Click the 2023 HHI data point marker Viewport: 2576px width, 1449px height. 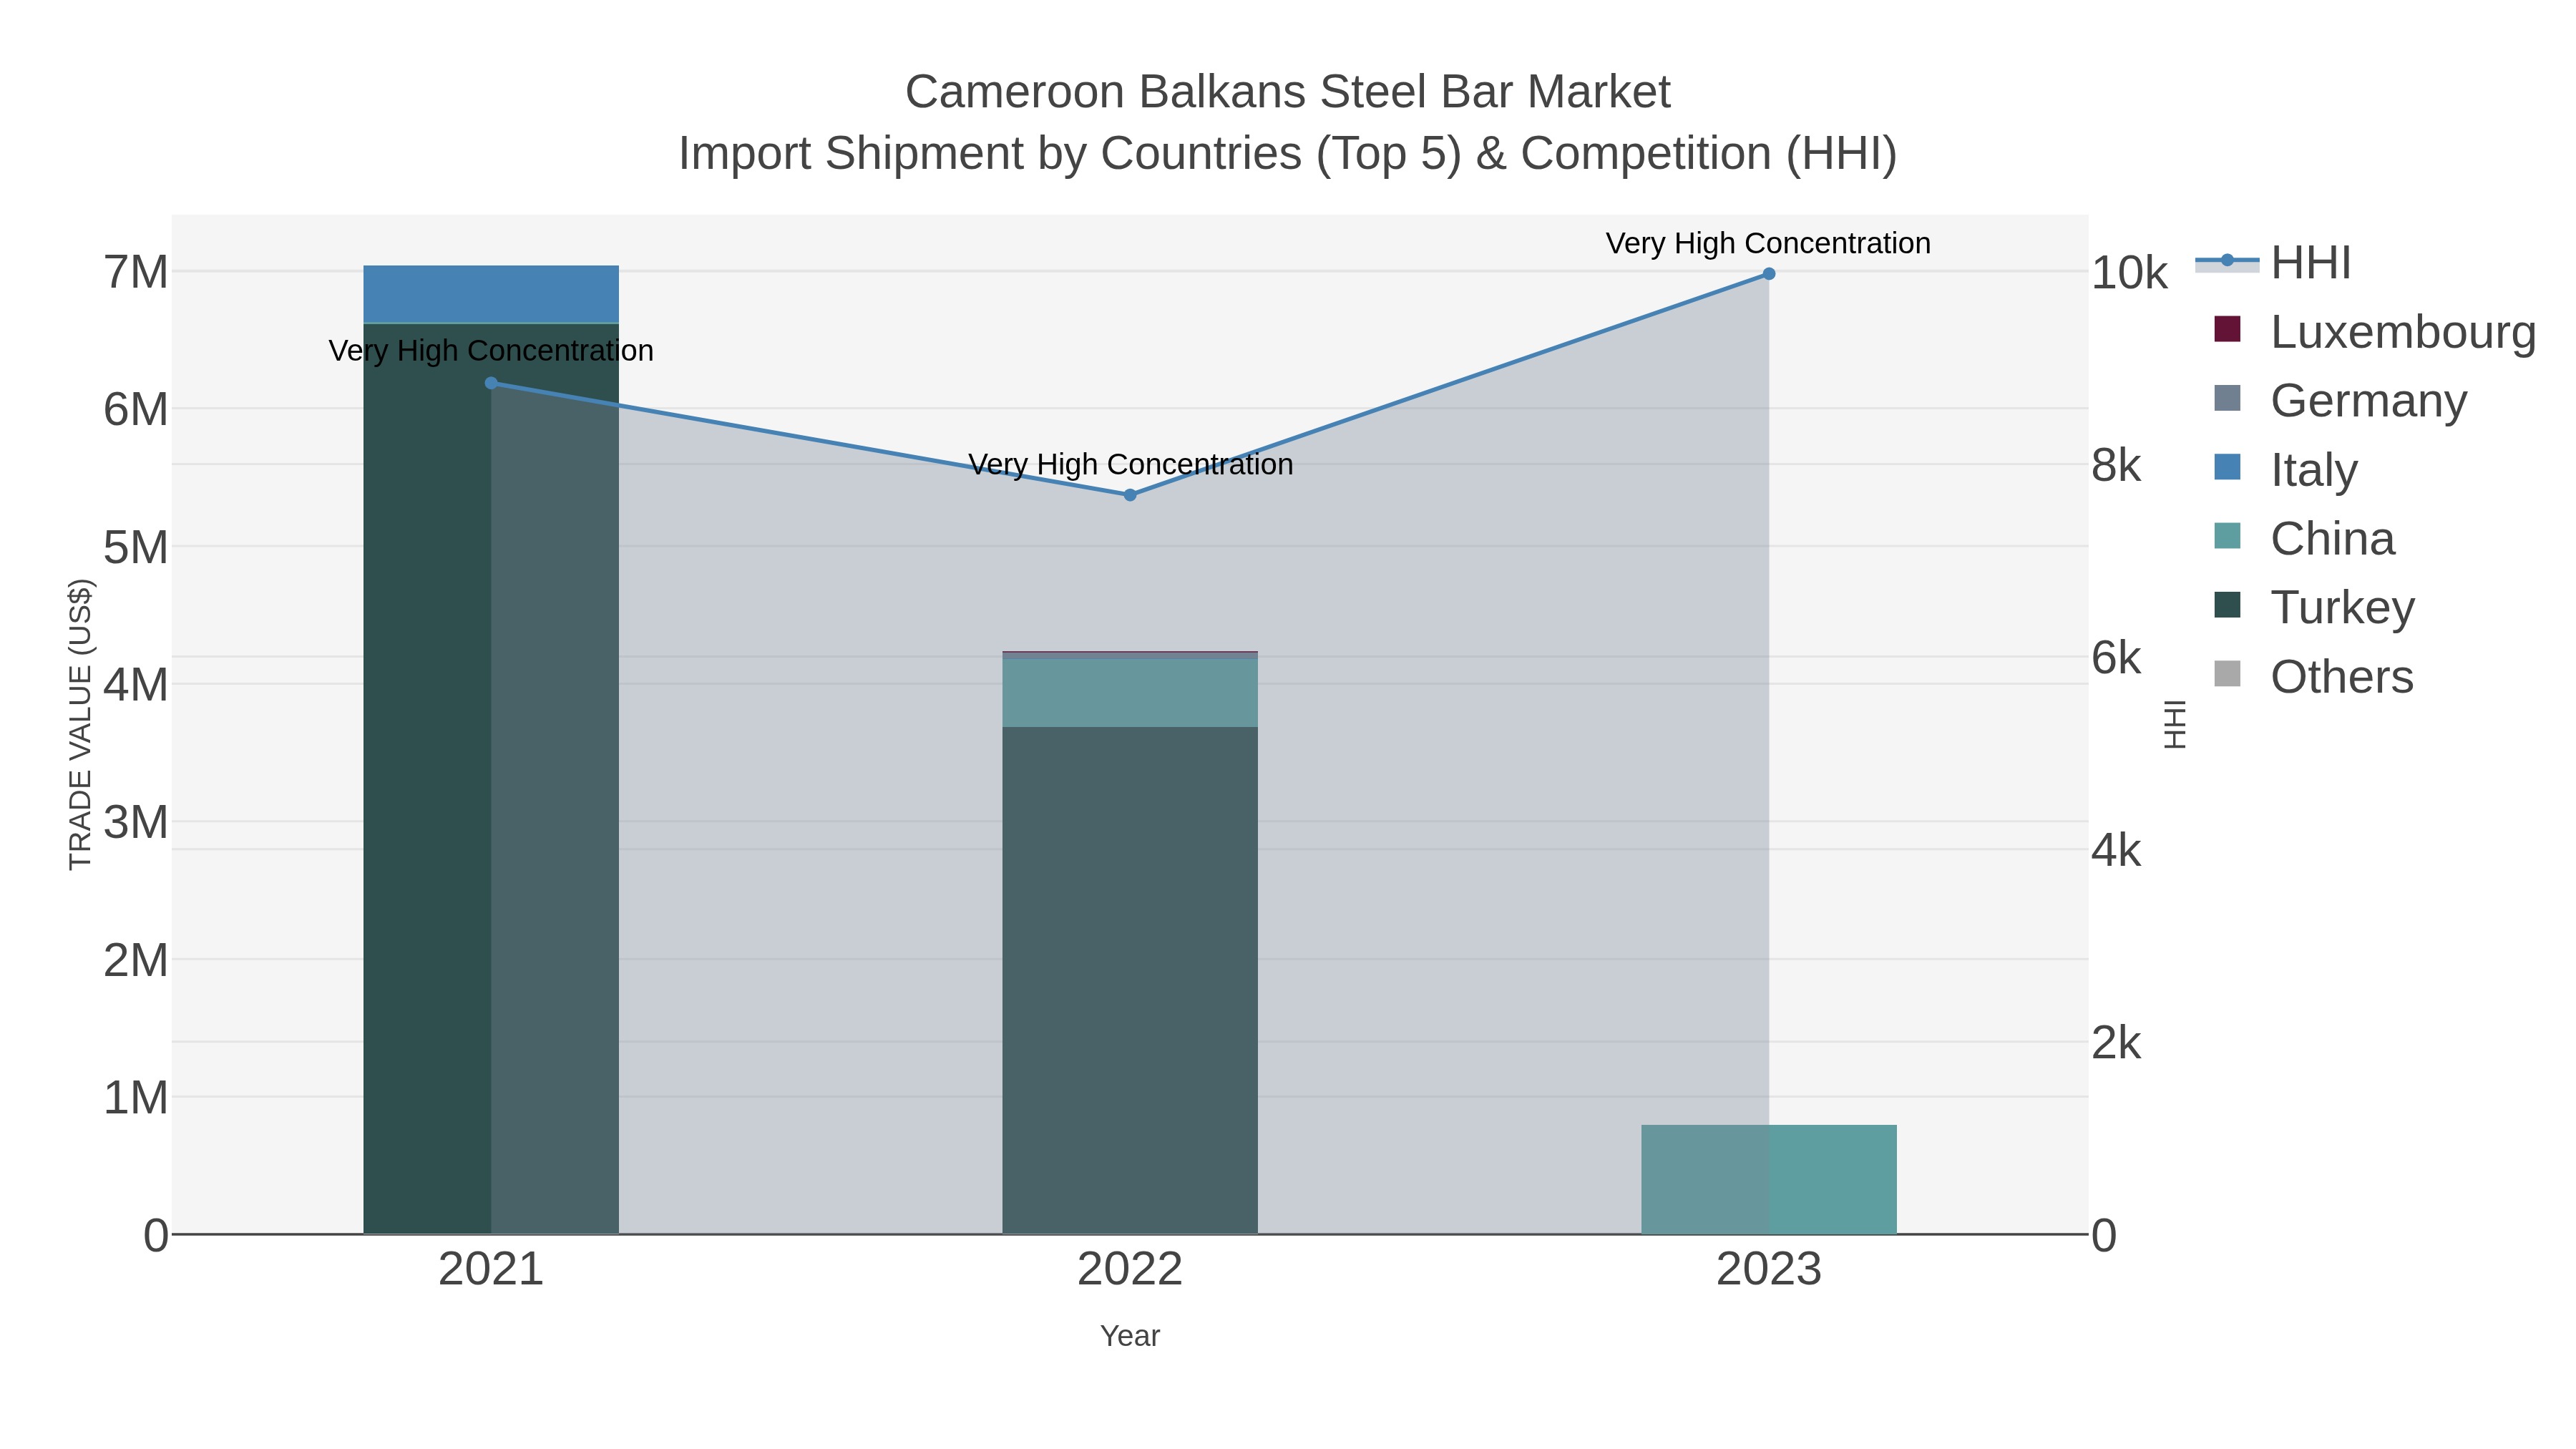point(1769,274)
